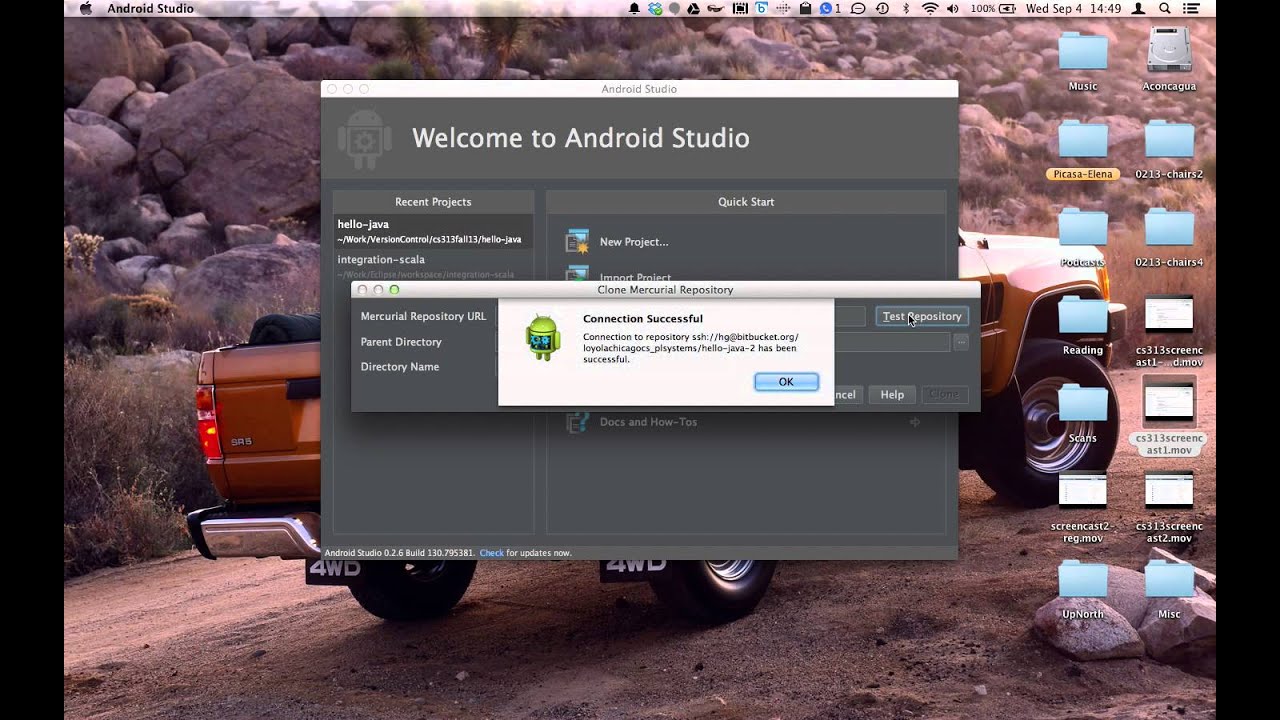
Task: Click the disabled Clone button
Action: [x=944, y=395]
